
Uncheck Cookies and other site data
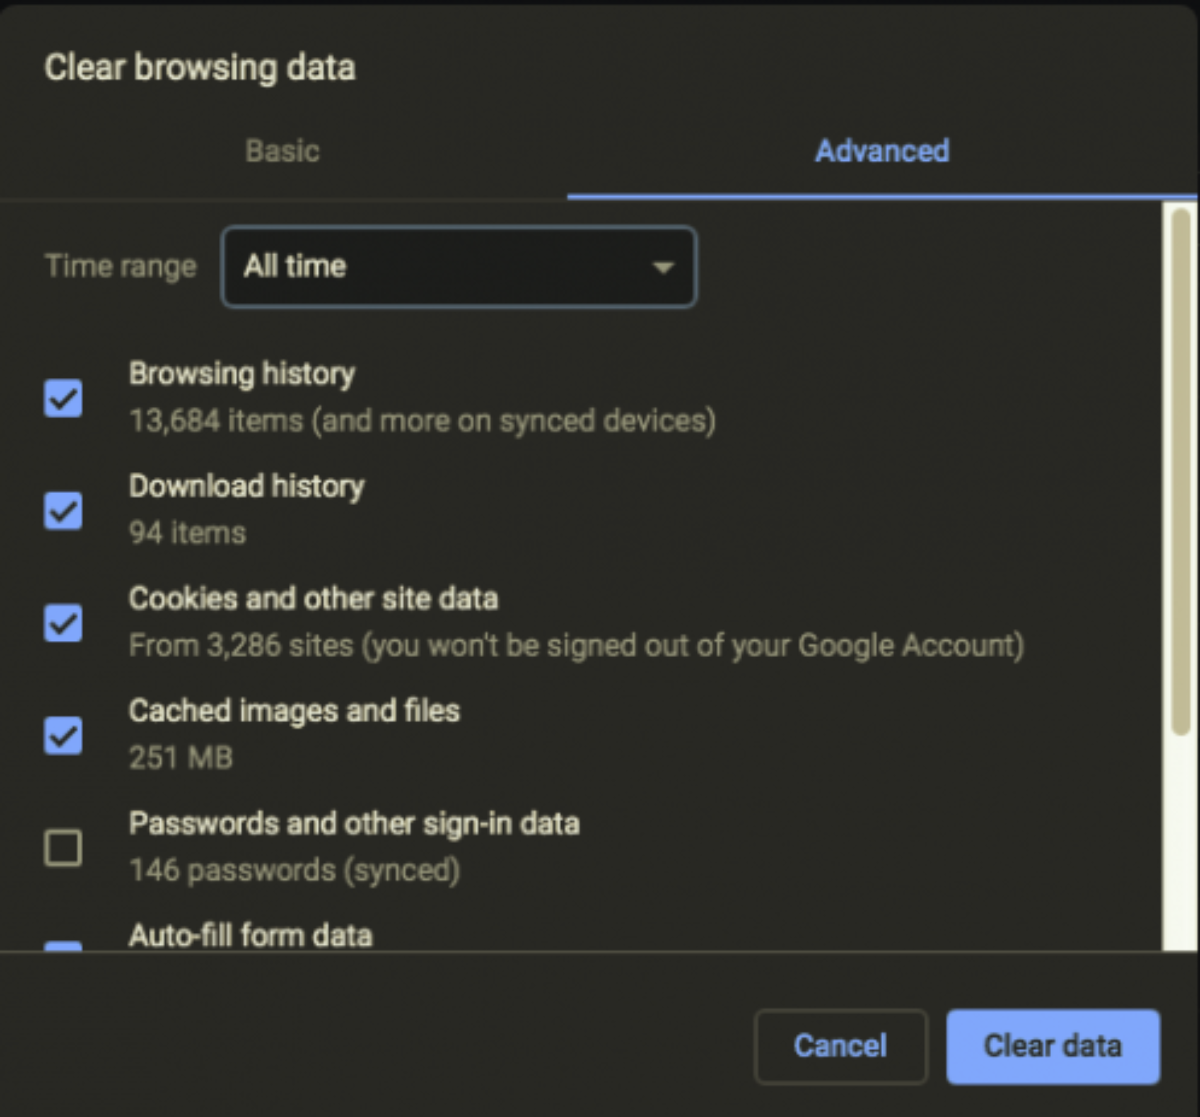click(63, 623)
